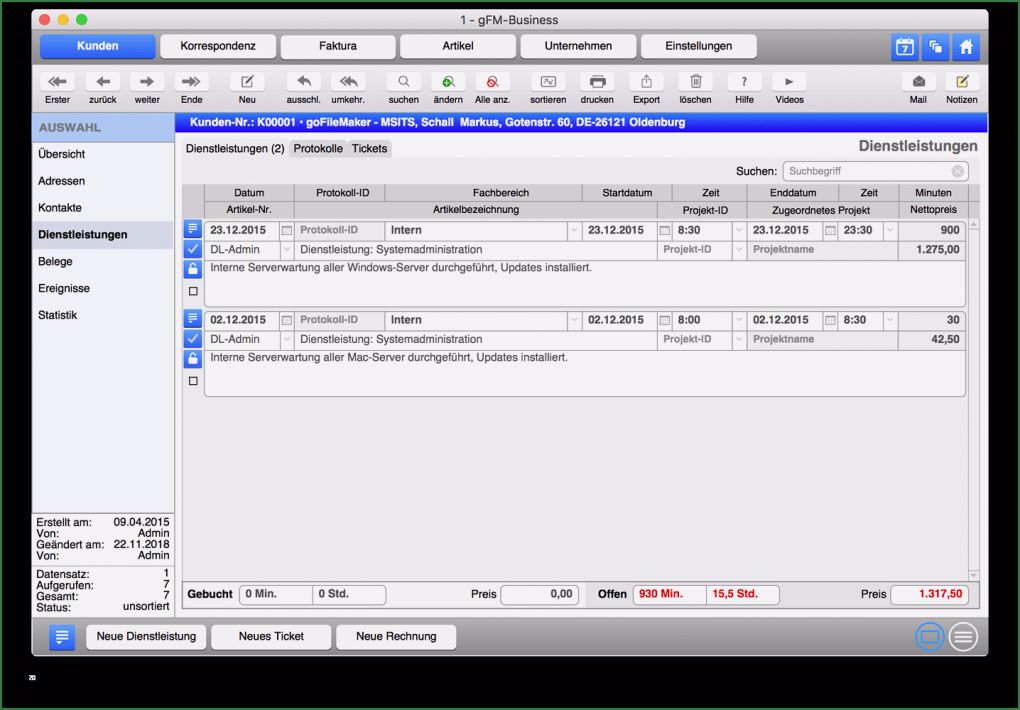This screenshot has width=1020, height=710.
Task: Open the Faktura module tab
Action: [x=338, y=46]
